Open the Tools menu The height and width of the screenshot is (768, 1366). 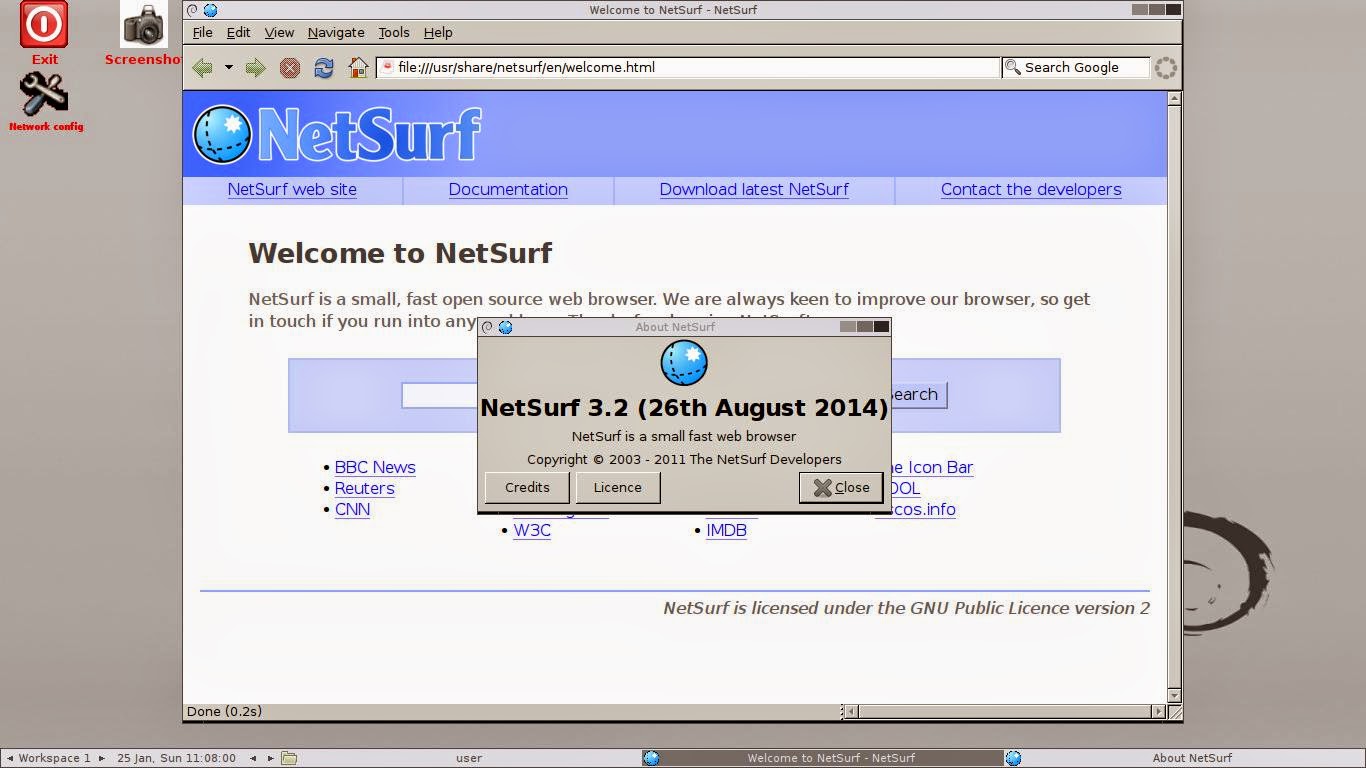394,33
